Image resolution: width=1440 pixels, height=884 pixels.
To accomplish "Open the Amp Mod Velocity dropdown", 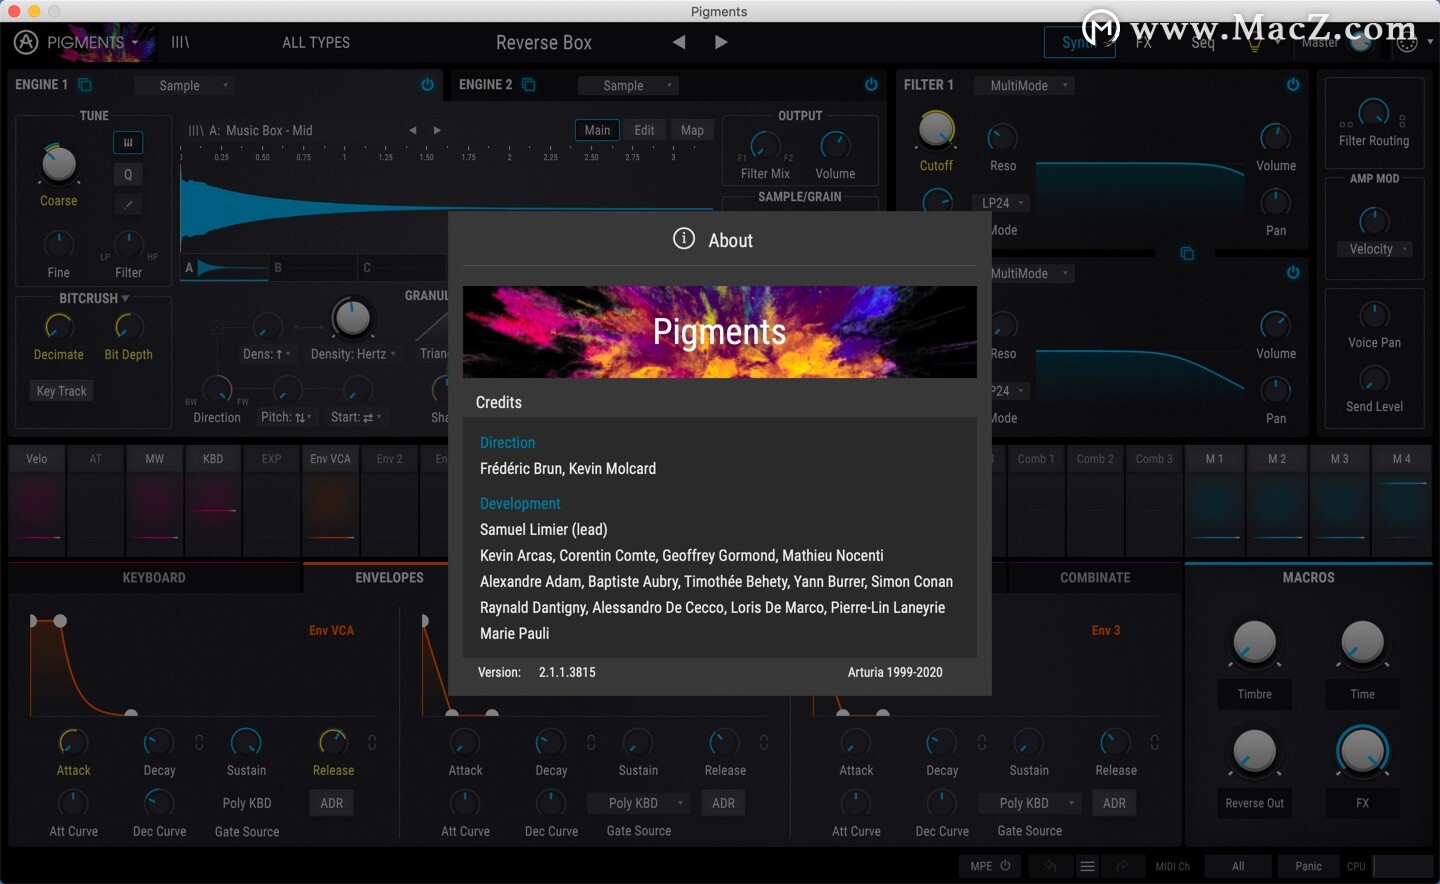I will 1375,249.
